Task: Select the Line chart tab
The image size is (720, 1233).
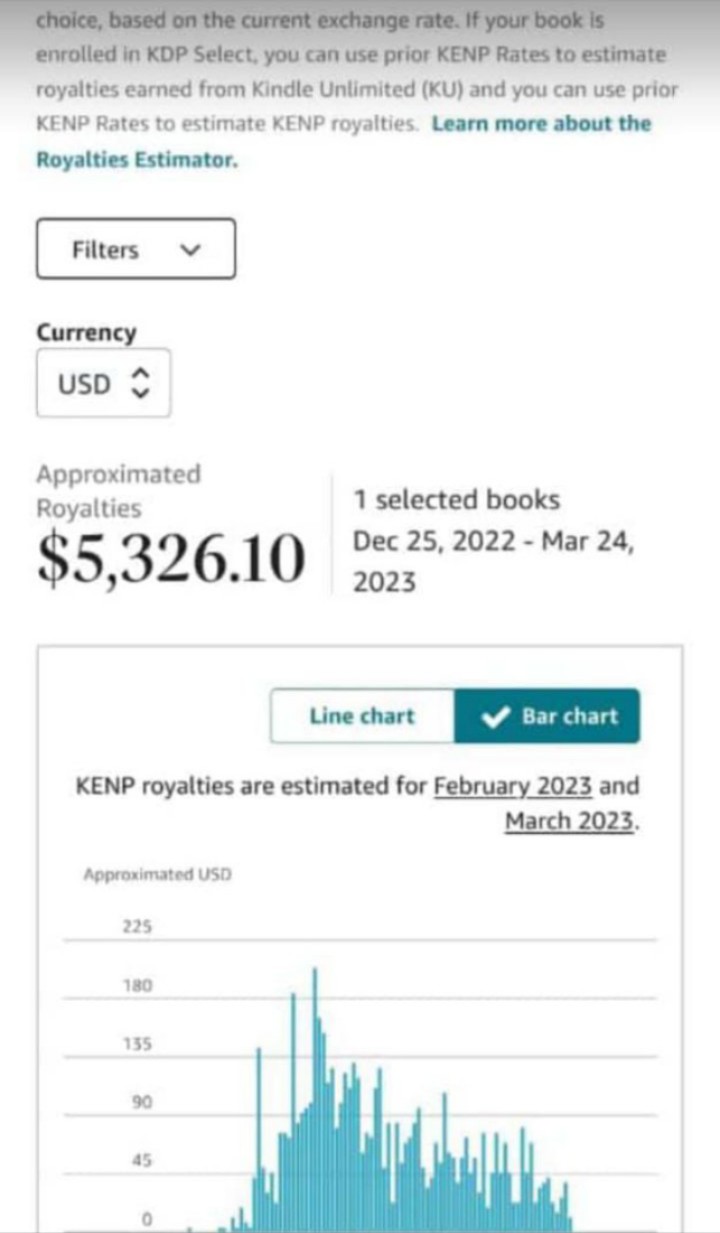Action: (362, 716)
